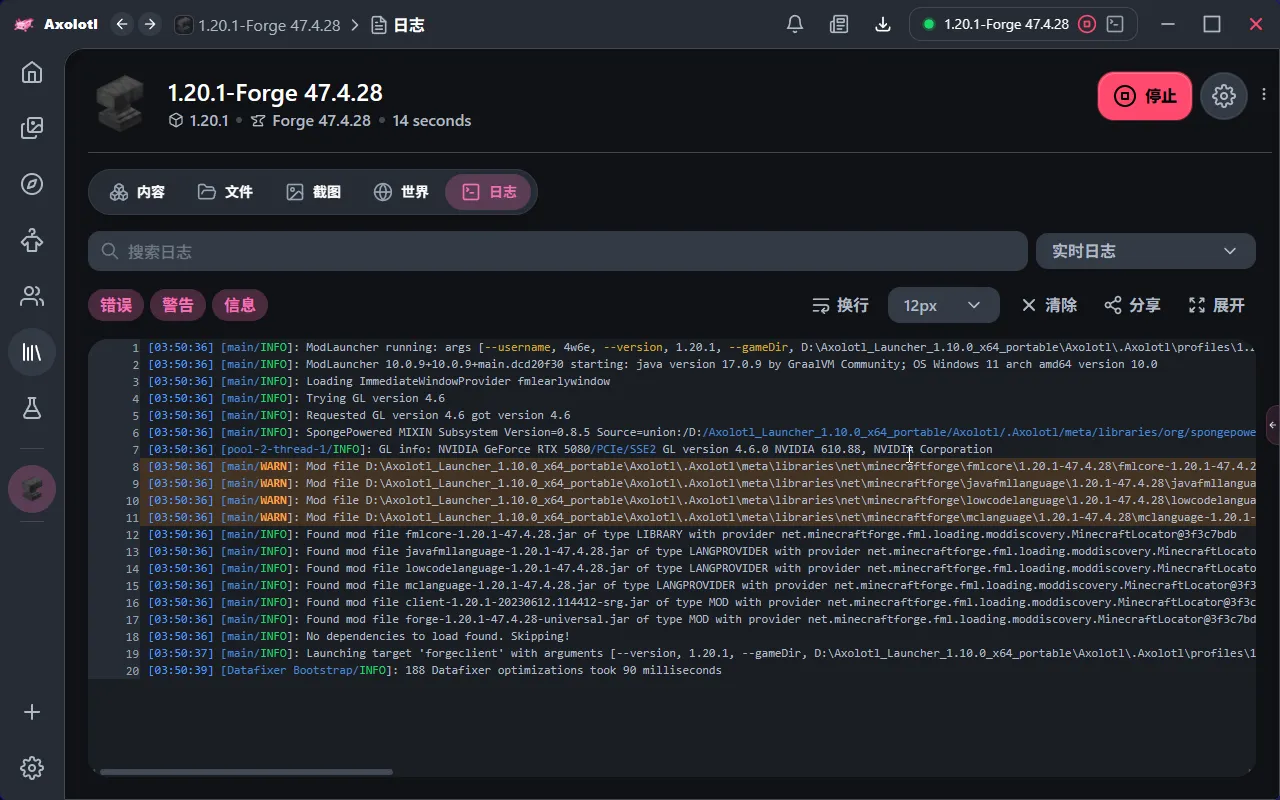
Task: Open the three-dot more options menu
Action: pyautogui.click(x=1265, y=95)
